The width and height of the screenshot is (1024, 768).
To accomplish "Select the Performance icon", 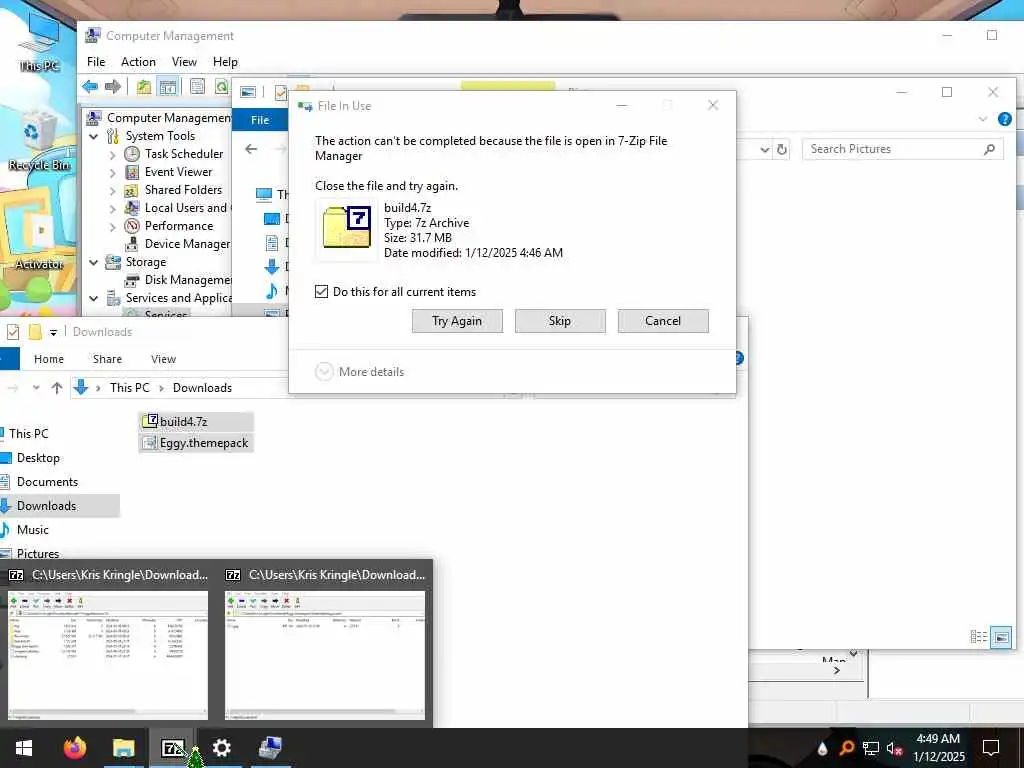I will coord(132,226).
